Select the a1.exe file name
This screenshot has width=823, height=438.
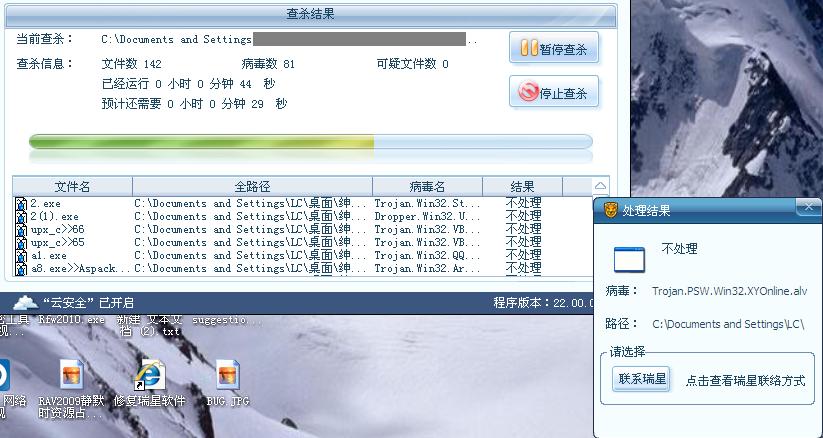click(x=48, y=256)
